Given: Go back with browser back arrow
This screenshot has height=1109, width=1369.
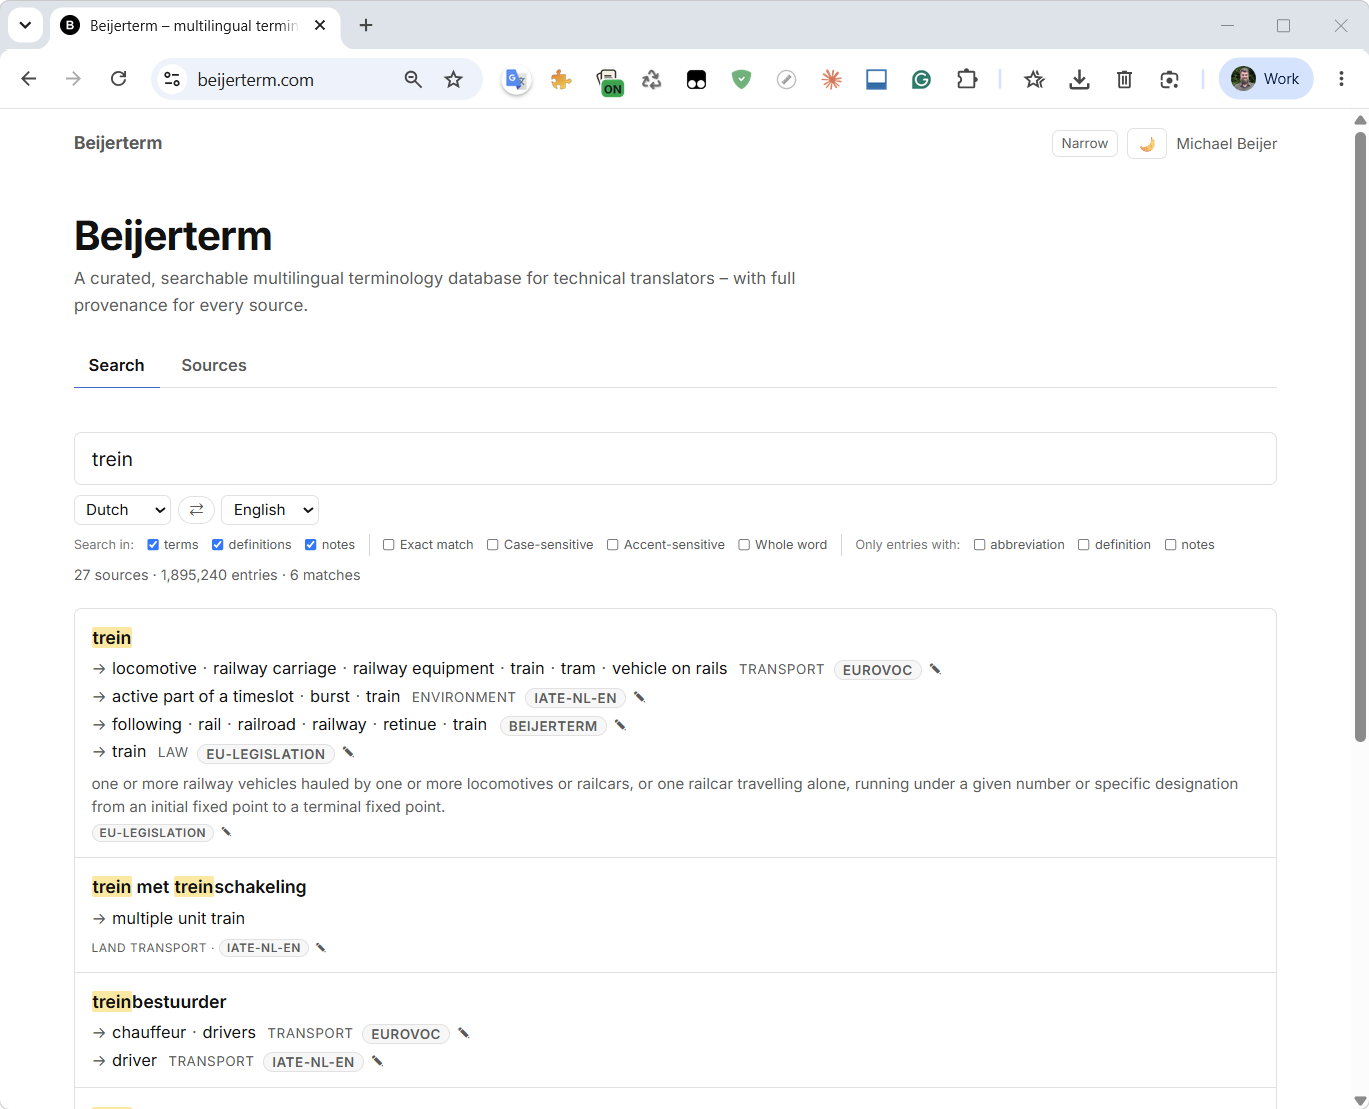Looking at the screenshot, I should click(x=29, y=79).
